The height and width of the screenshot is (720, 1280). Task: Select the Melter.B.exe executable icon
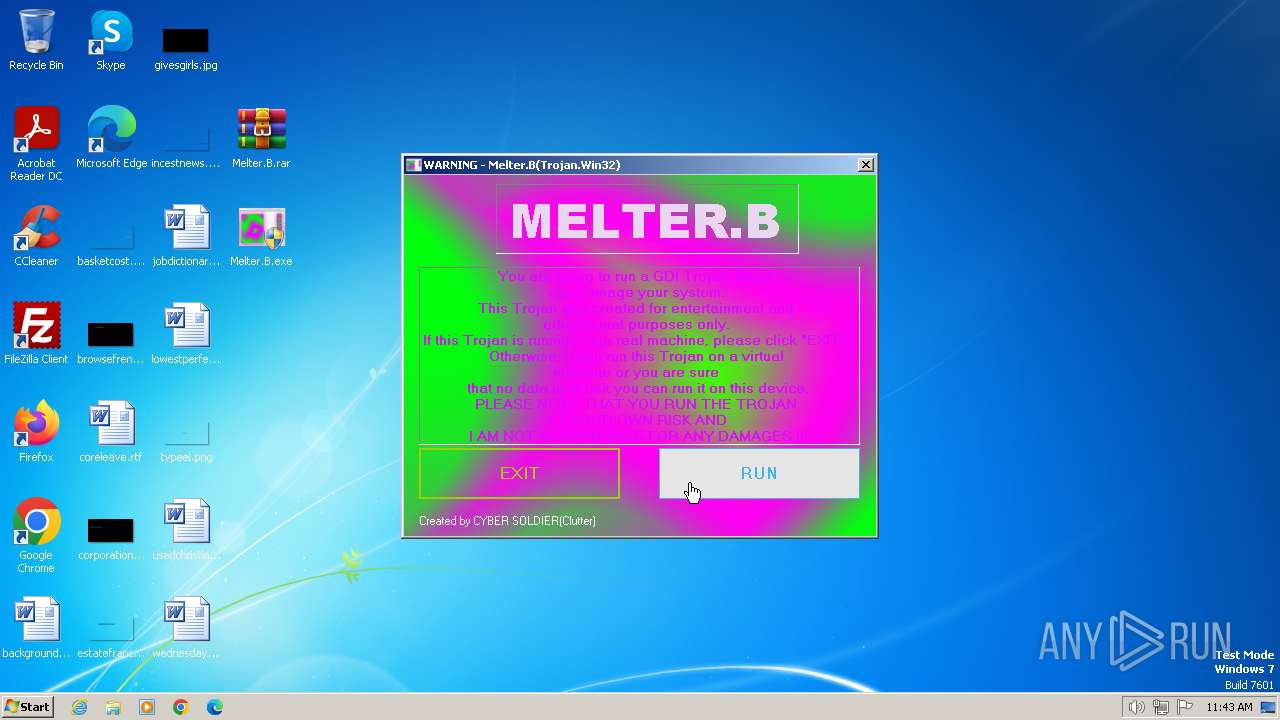(261, 236)
